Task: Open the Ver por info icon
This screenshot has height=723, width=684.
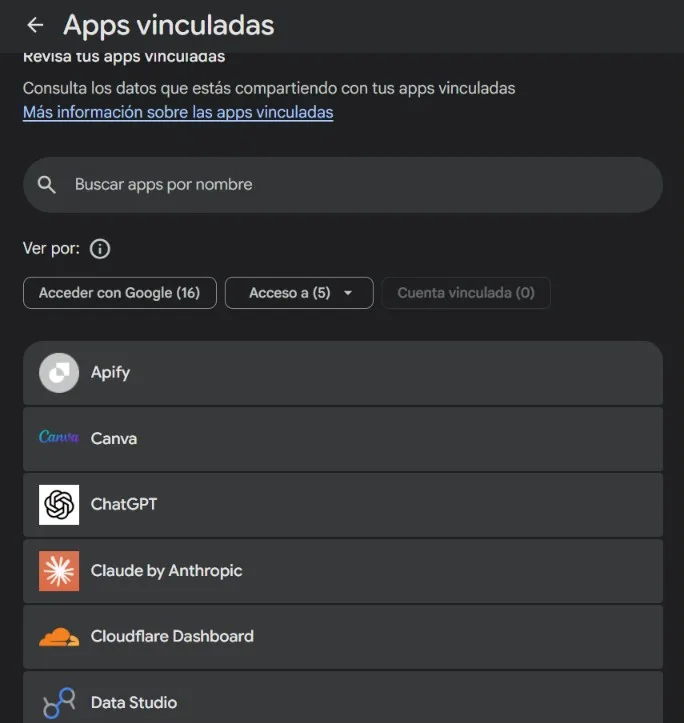Action: [100, 249]
